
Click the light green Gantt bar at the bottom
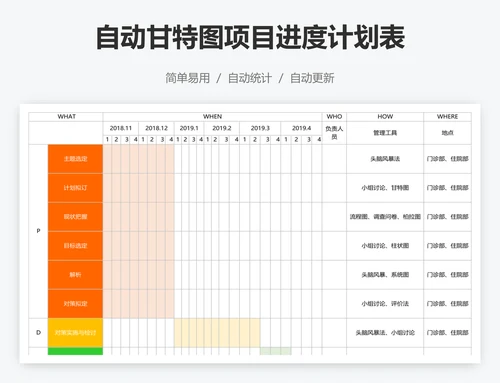point(275,351)
